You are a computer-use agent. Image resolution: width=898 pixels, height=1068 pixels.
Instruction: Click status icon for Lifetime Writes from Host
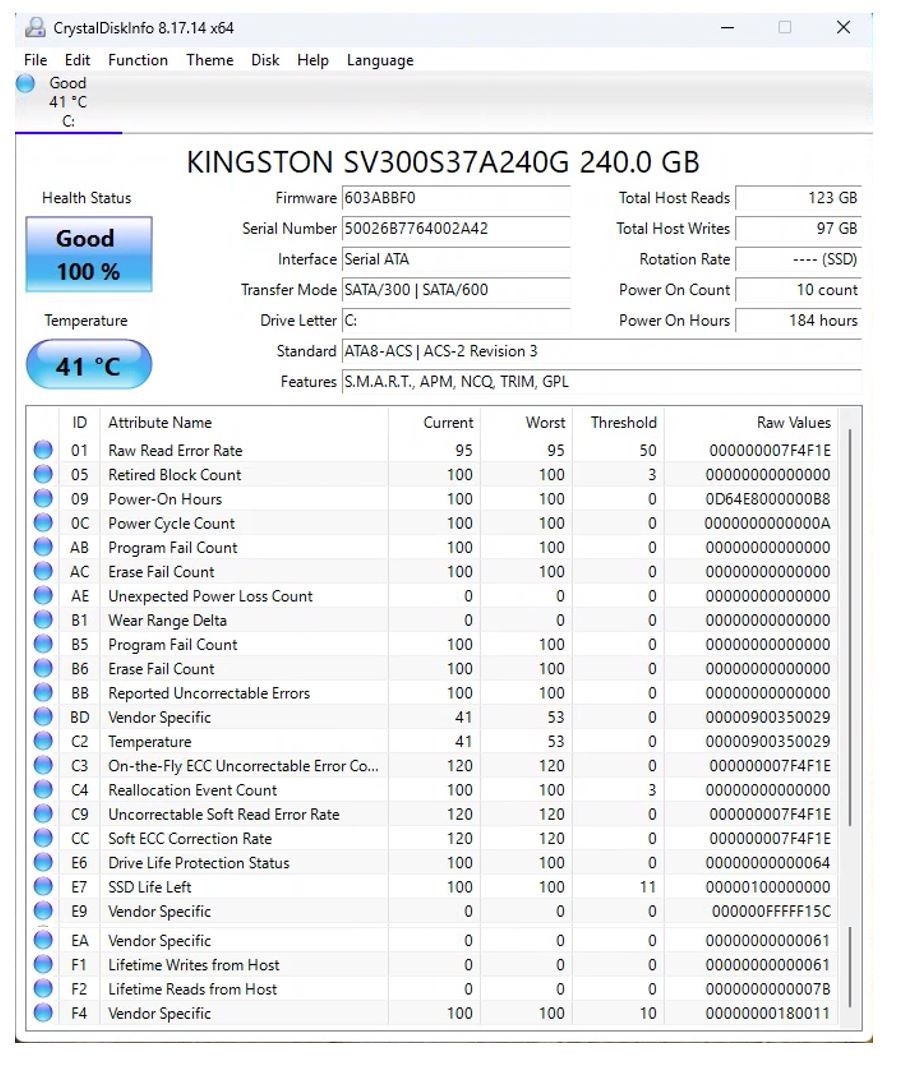pyautogui.click(x=43, y=964)
